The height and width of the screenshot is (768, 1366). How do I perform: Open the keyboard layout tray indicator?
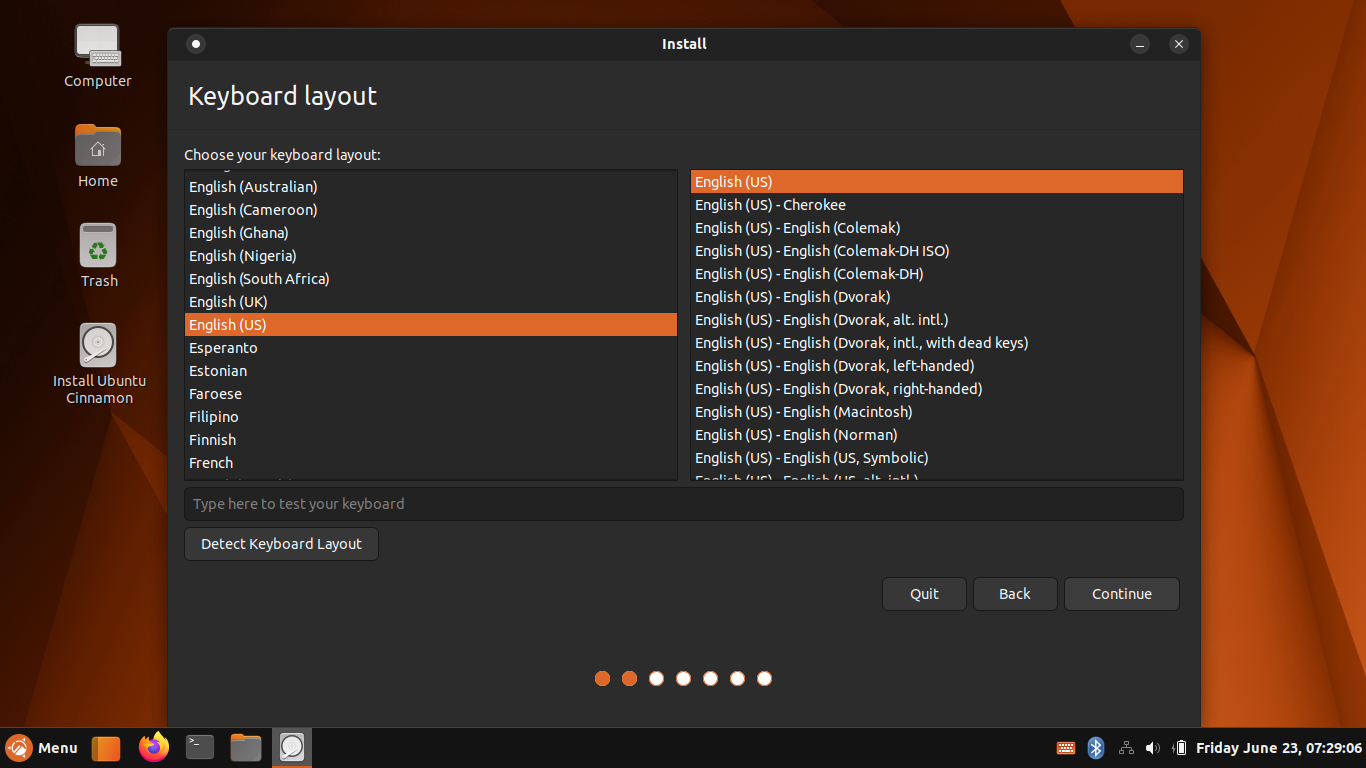(1066, 748)
